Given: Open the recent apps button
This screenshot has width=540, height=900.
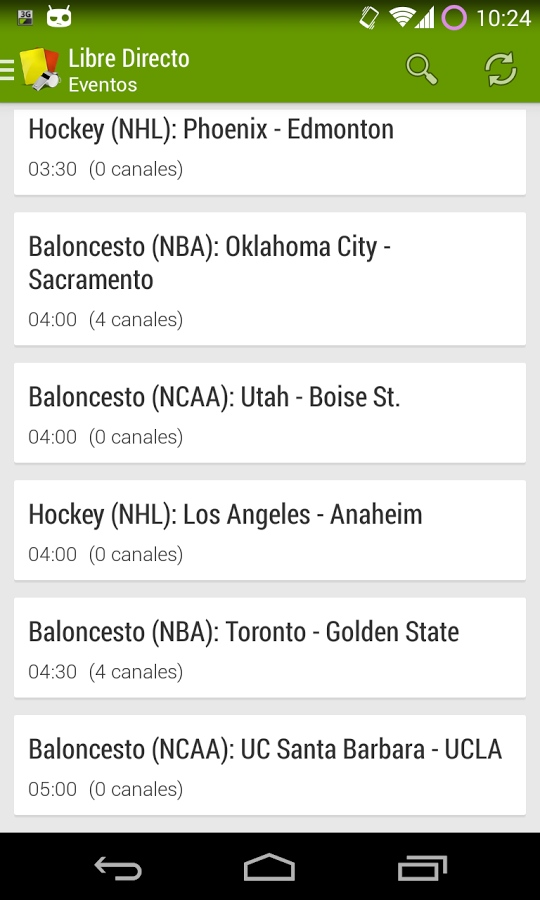Looking at the screenshot, I should coord(422,868).
